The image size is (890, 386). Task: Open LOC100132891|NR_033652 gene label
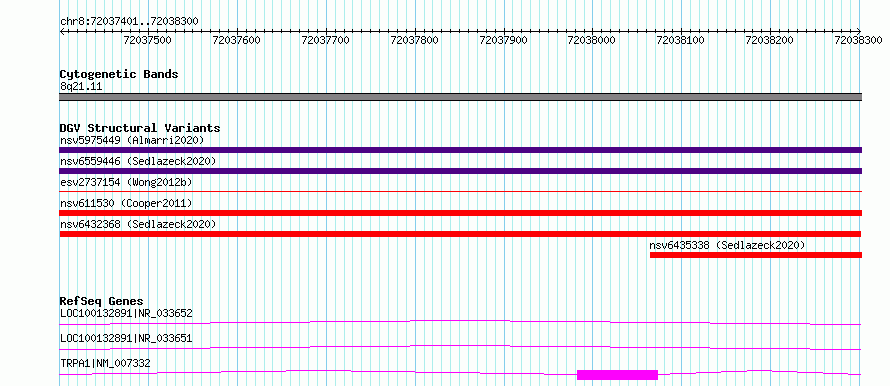(x=126, y=313)
